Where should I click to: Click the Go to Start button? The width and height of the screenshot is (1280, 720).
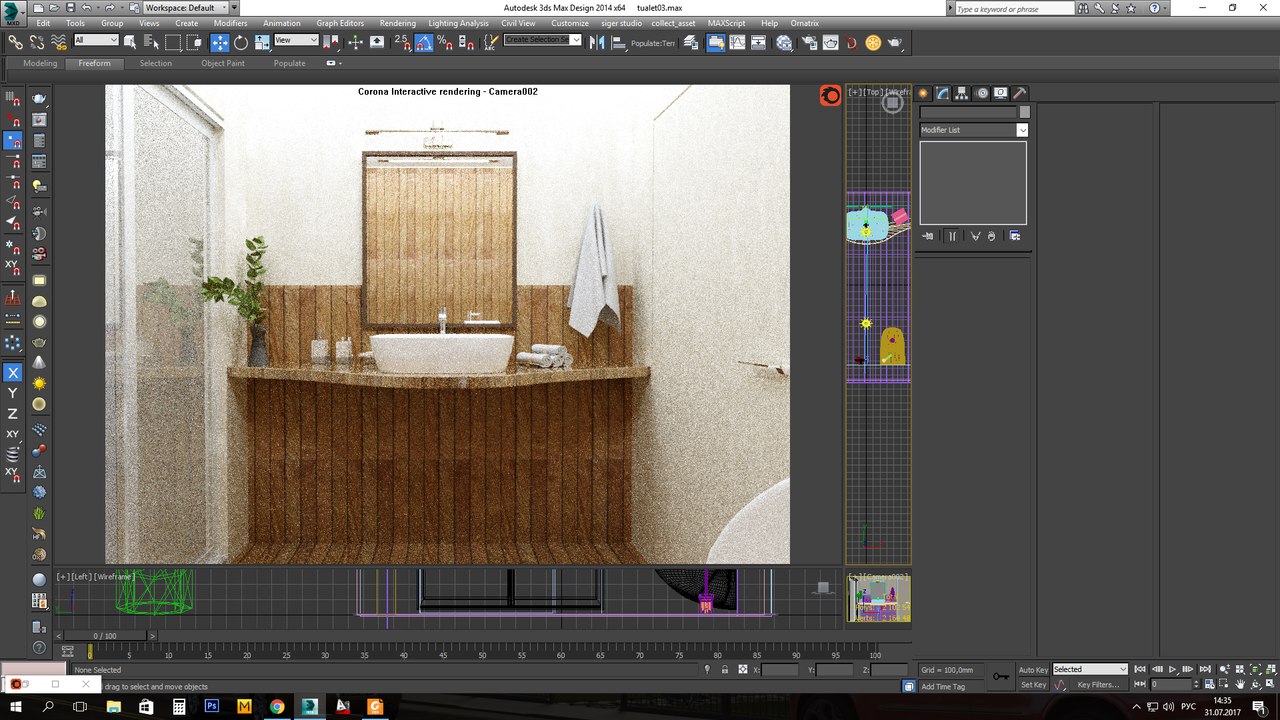click(1139, 669)
